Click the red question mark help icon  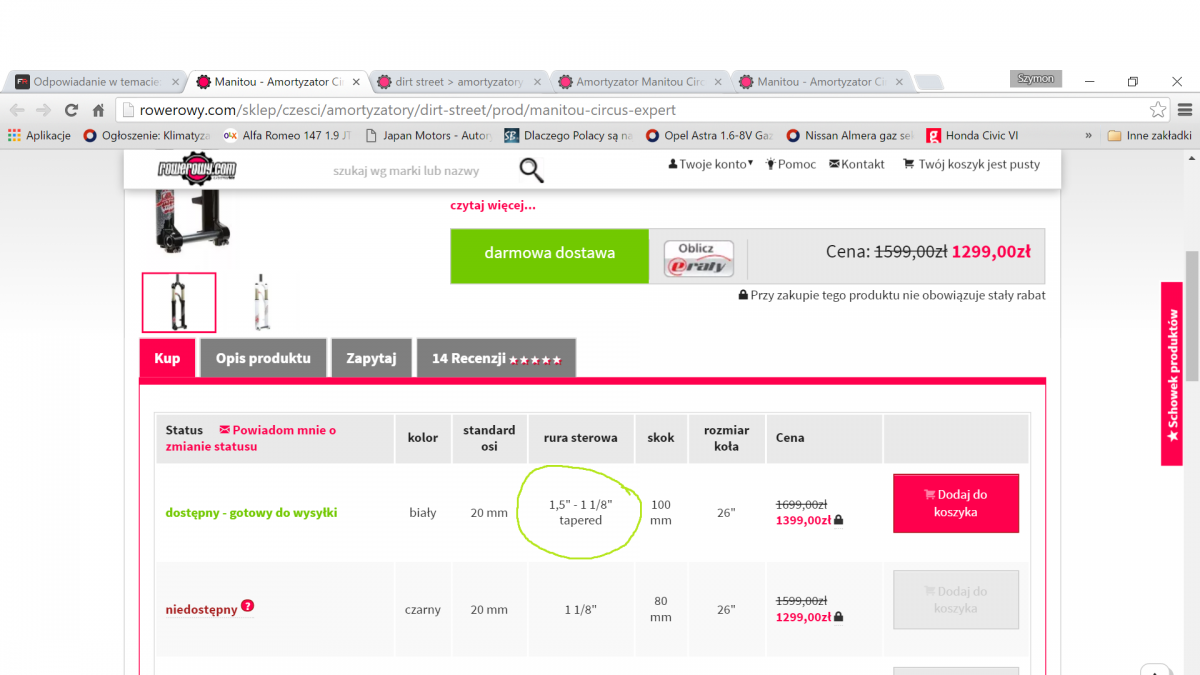247,606
